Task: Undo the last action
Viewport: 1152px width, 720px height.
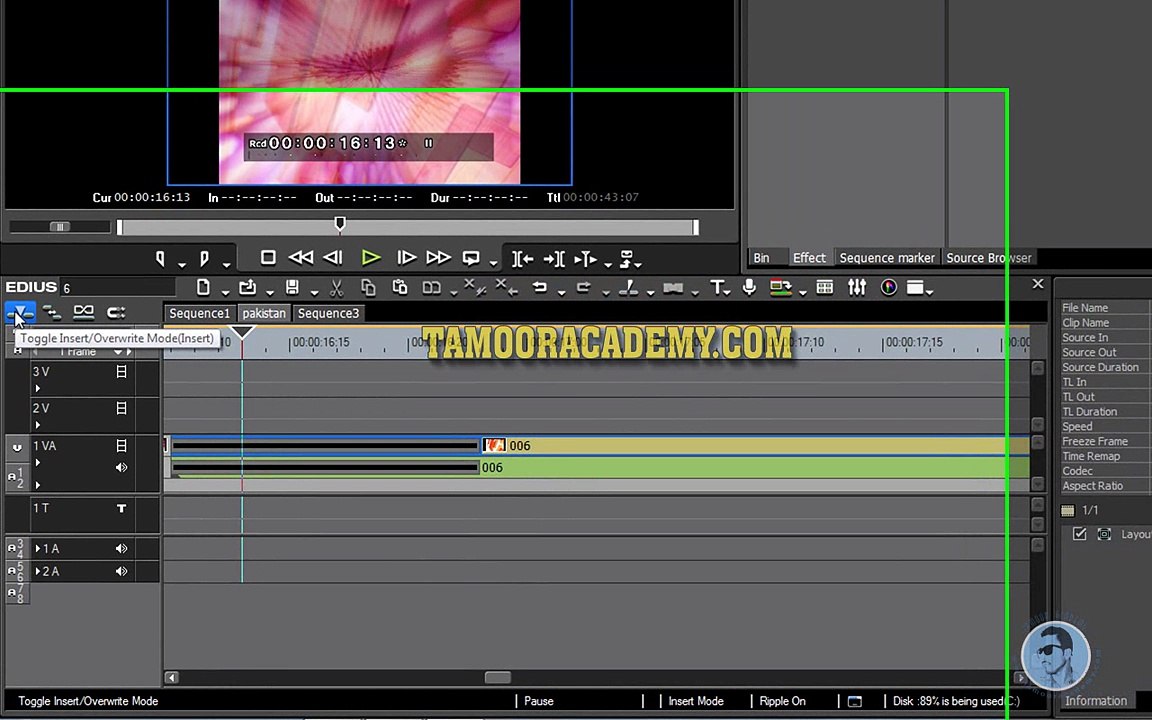Action: [x=540, y=287]
